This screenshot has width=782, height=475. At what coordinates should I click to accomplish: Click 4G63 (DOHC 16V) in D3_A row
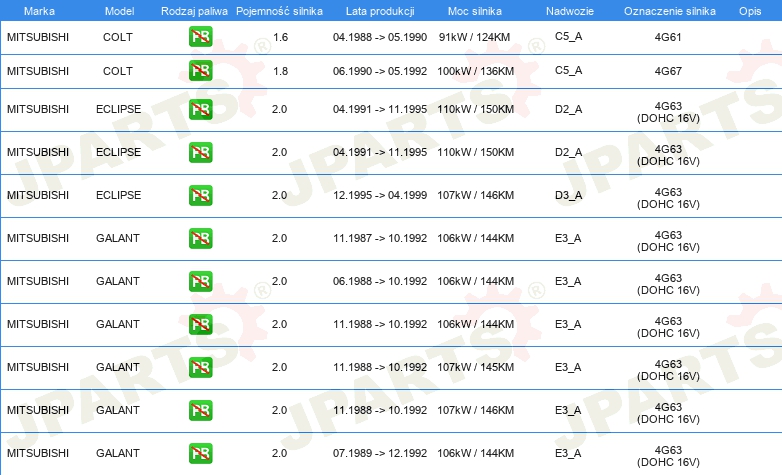(668, 198)
